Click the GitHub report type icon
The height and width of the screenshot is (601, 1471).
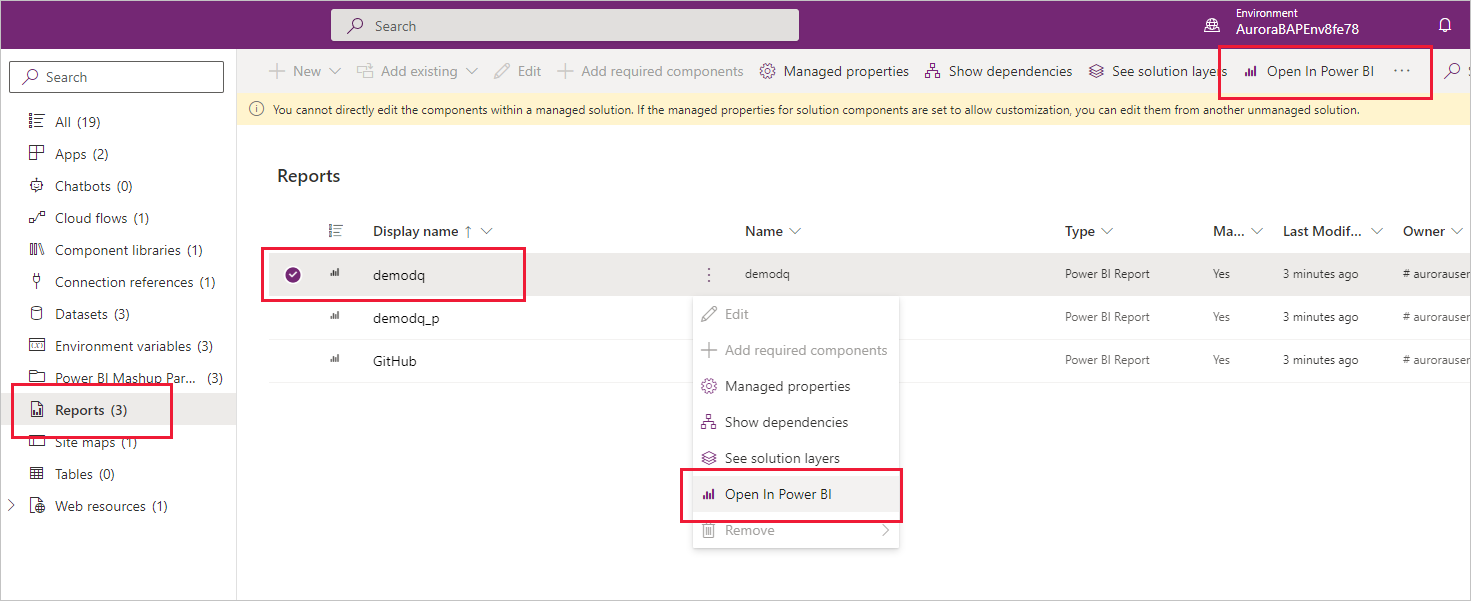335,360
